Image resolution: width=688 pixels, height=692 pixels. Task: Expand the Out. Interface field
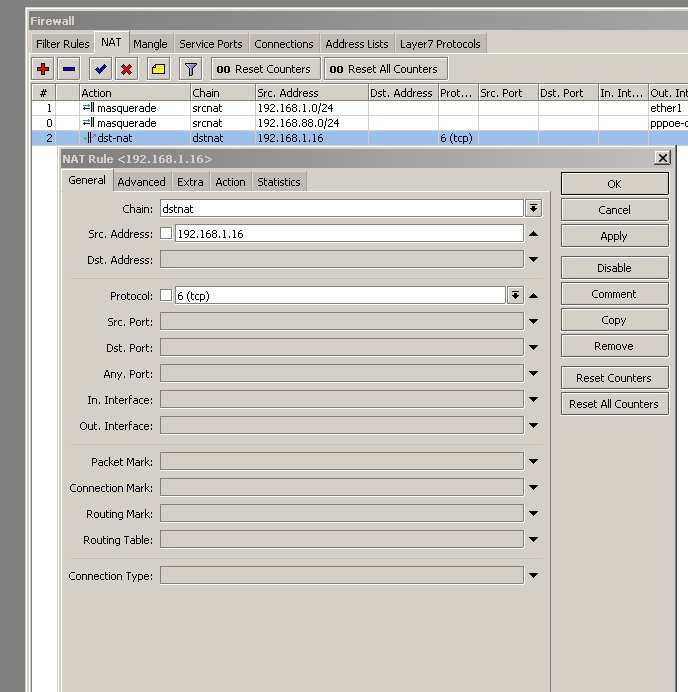click(x=534, y=425)
